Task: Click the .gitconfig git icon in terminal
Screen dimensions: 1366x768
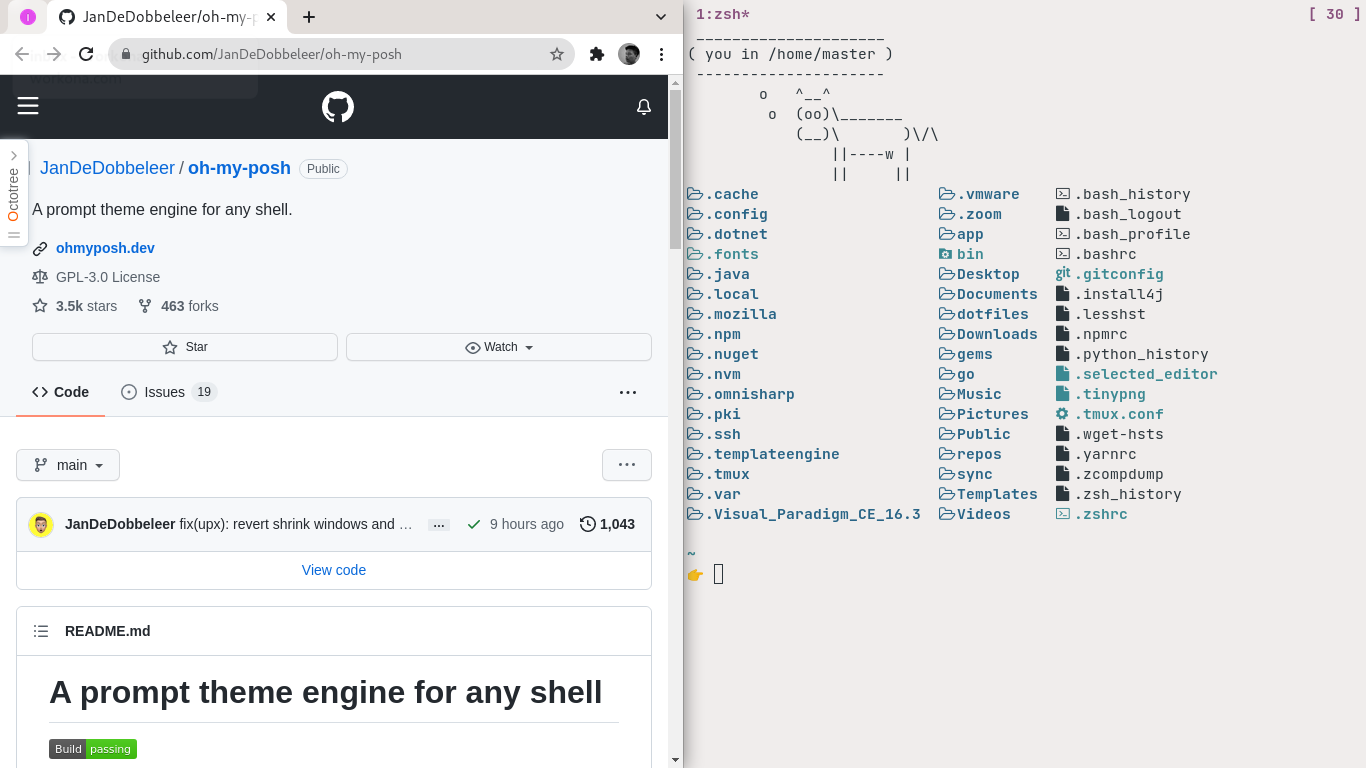Action: 1063,273
